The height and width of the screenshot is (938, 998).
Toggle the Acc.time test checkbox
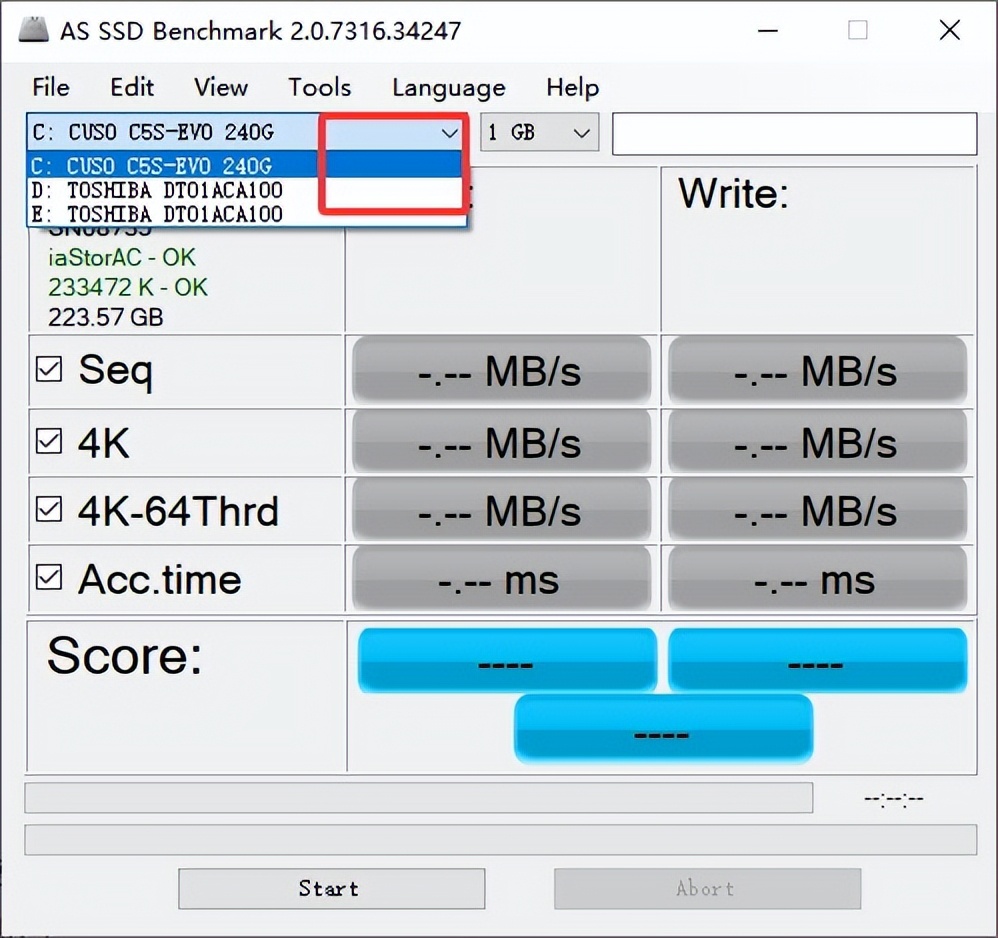48,578
